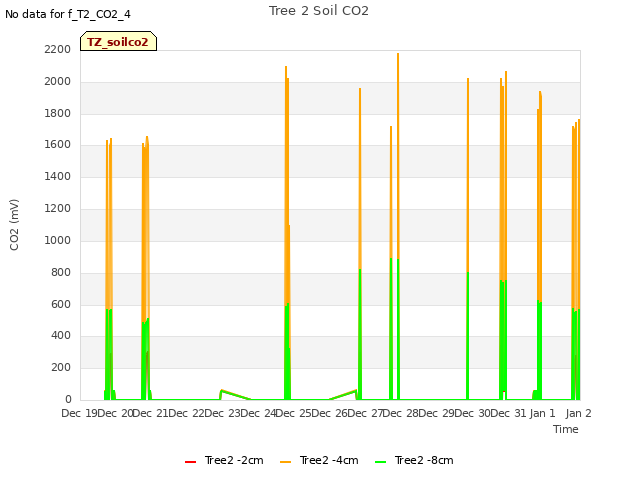Image resolution: width=640 pixels, height=480 pixels.
Task: Click the Dec 19 x-axis date label
Action: click(x=81, y=413)
